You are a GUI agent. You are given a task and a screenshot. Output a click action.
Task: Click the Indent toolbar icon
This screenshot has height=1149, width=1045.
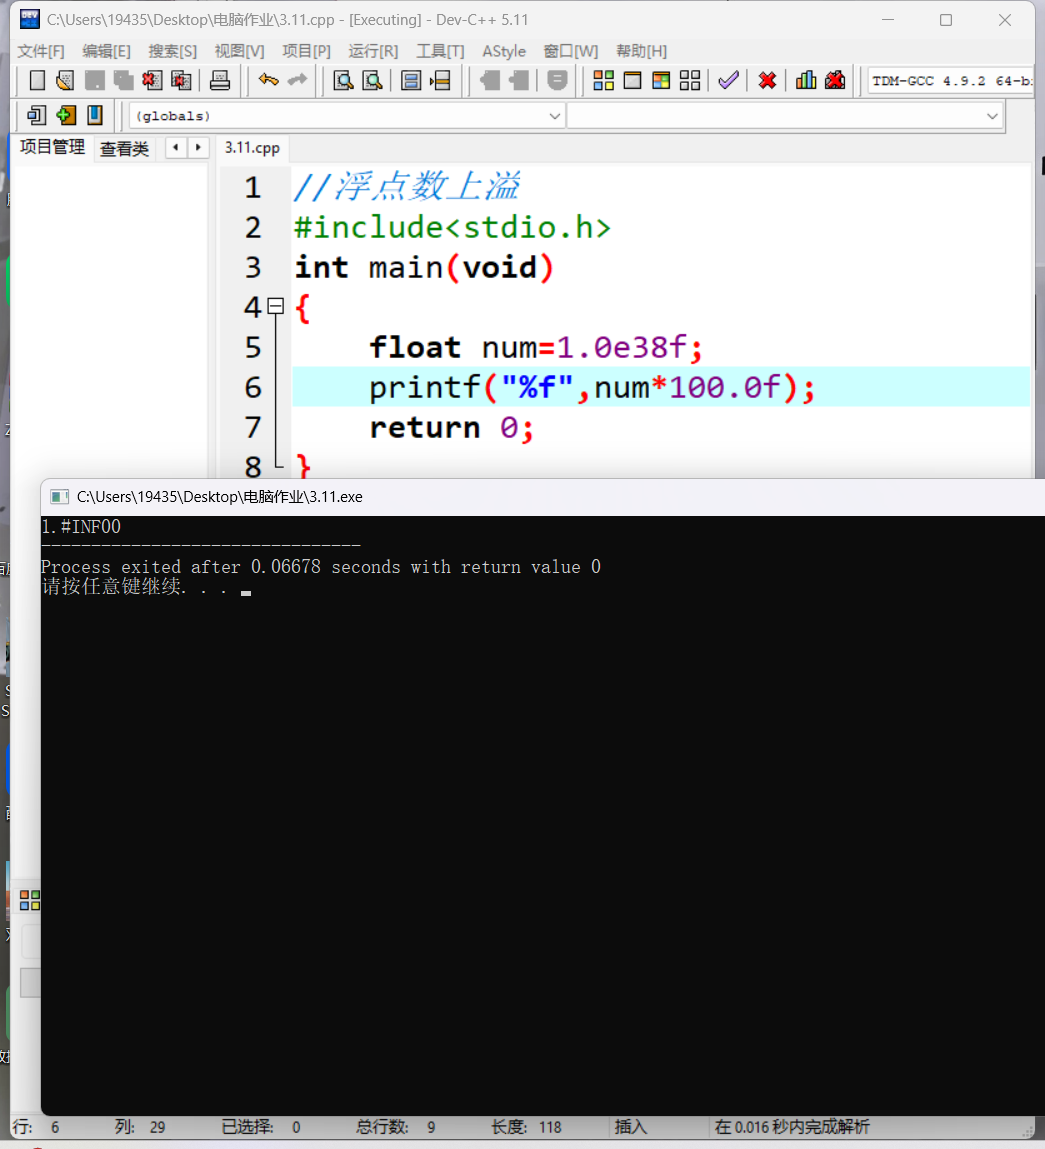(490, 81)
